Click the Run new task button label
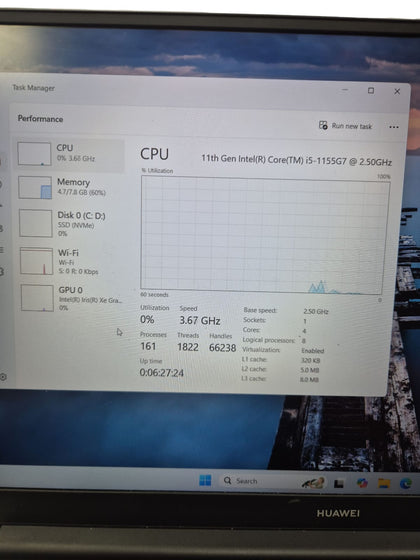The width and height of the screenshot is (420, 560). coord(352,126)
